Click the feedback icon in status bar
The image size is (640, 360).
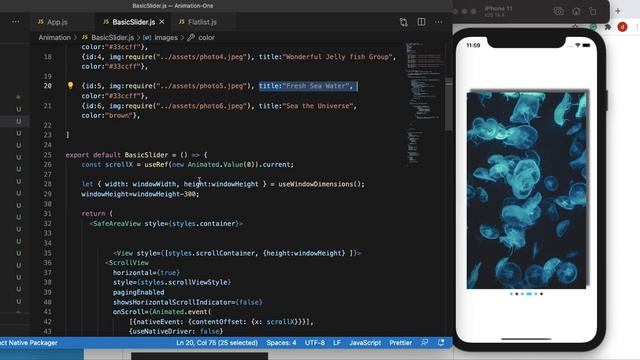(424, 343)
